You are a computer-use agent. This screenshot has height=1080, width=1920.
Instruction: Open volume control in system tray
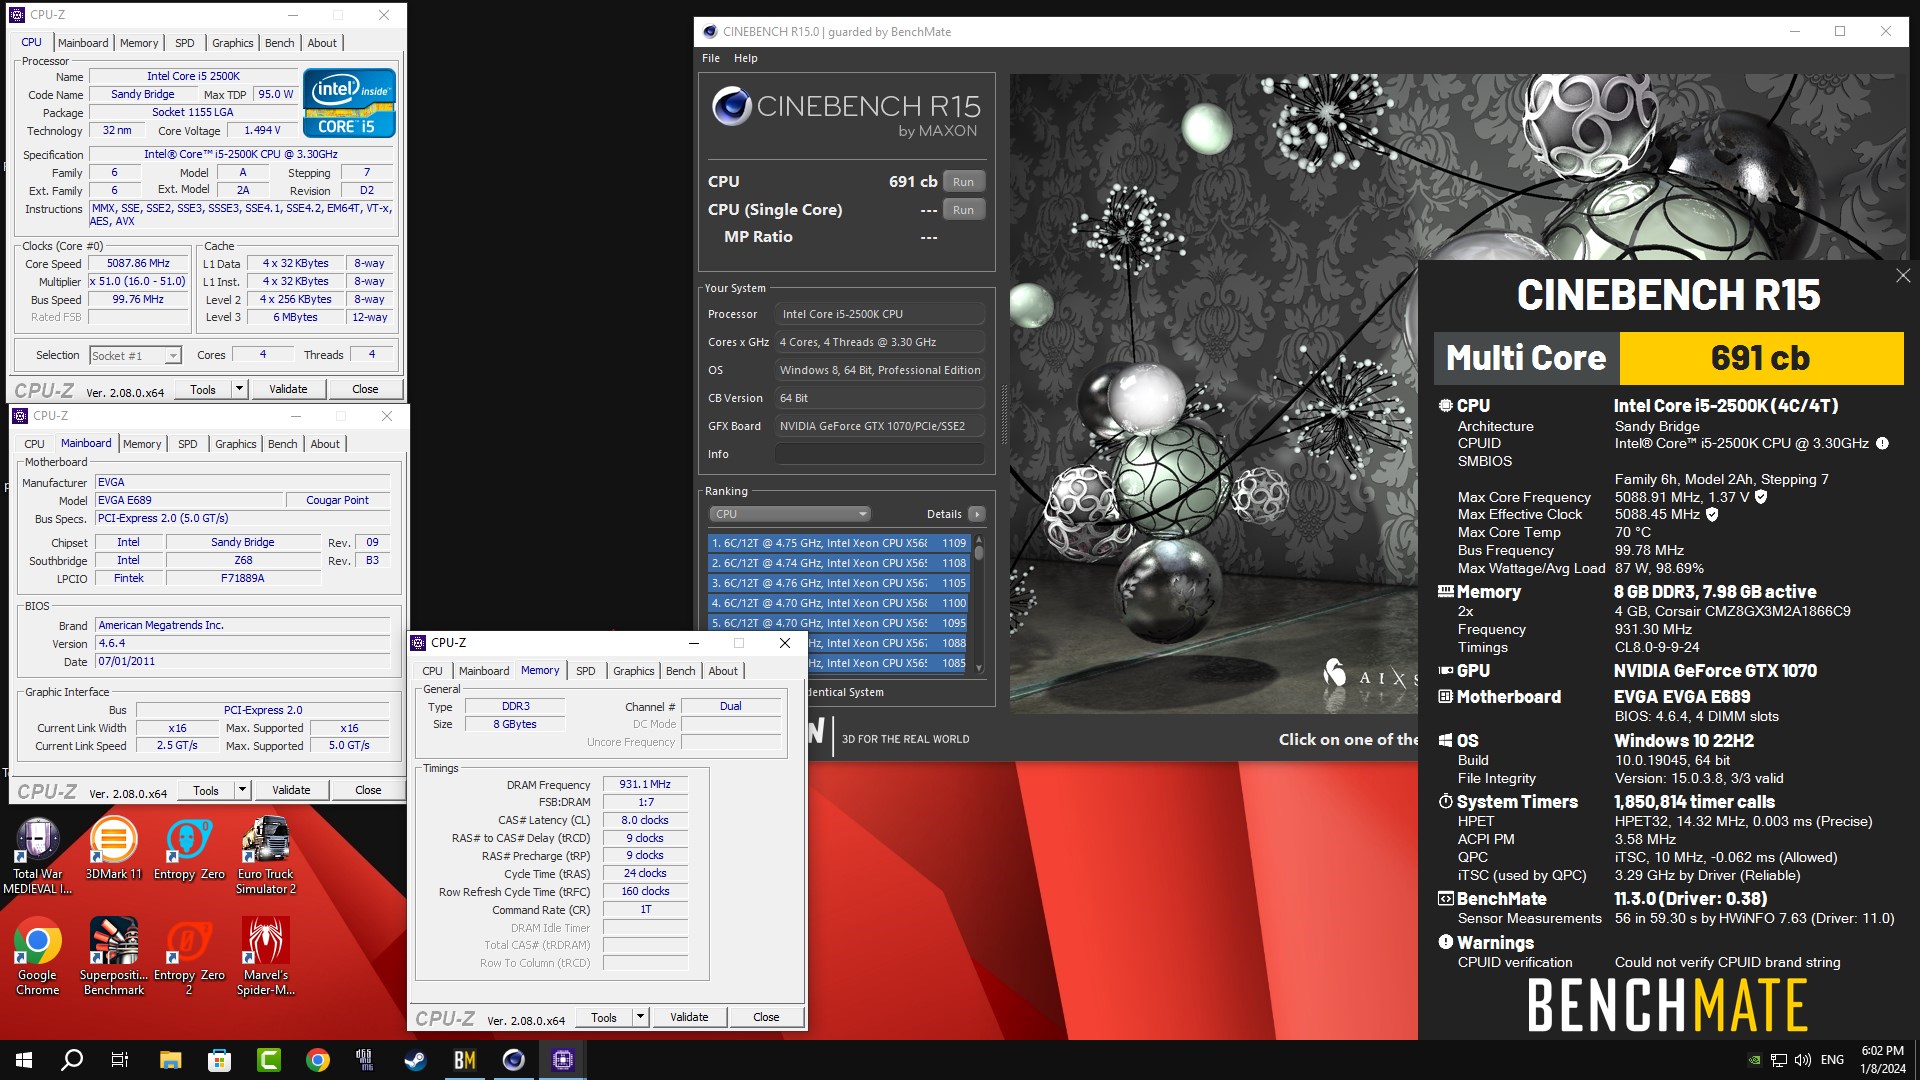click(1802, 1060)
